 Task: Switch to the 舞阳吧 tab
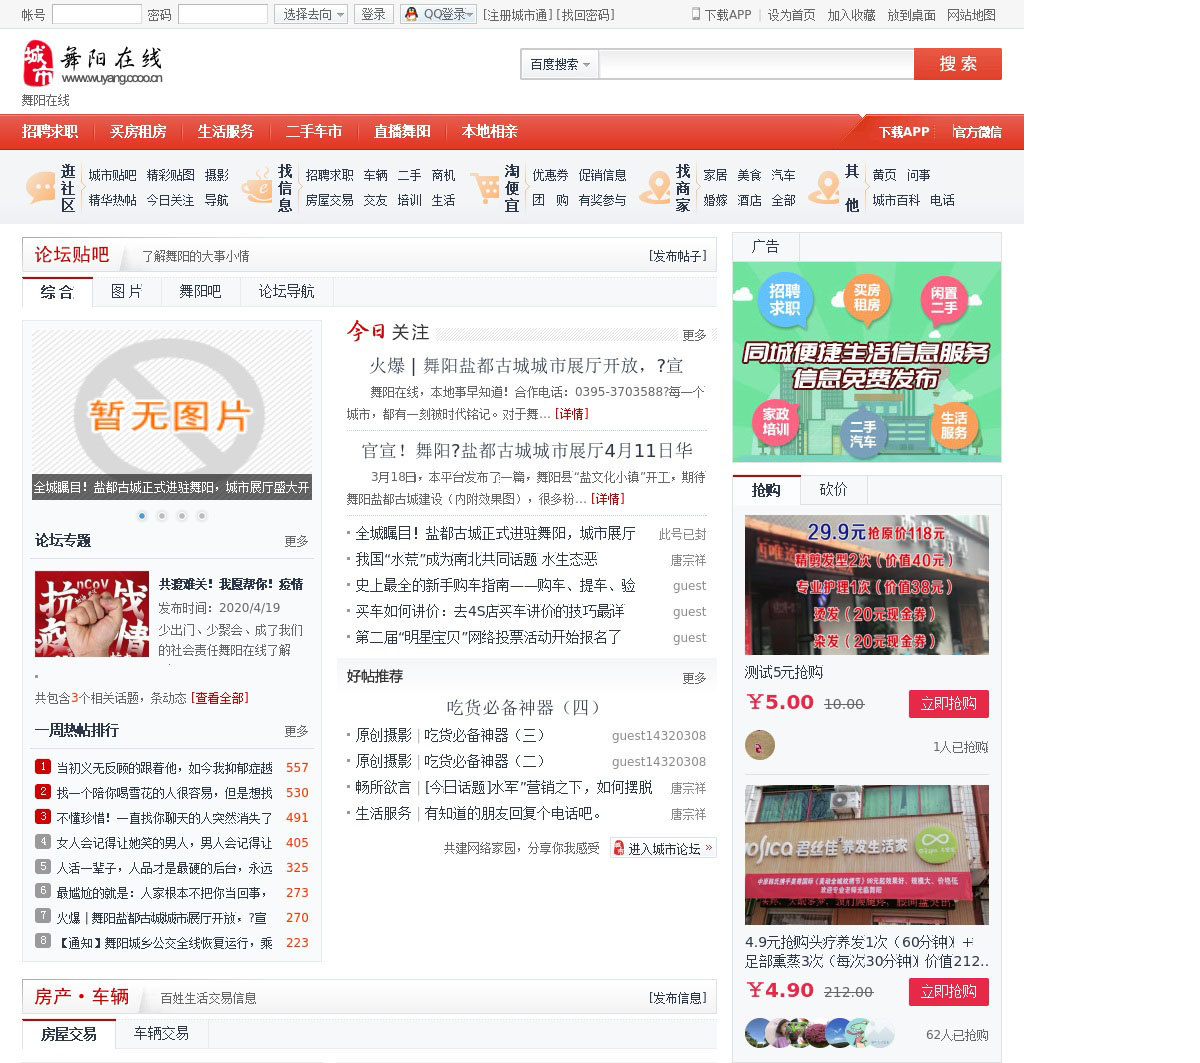coord(200,291)
